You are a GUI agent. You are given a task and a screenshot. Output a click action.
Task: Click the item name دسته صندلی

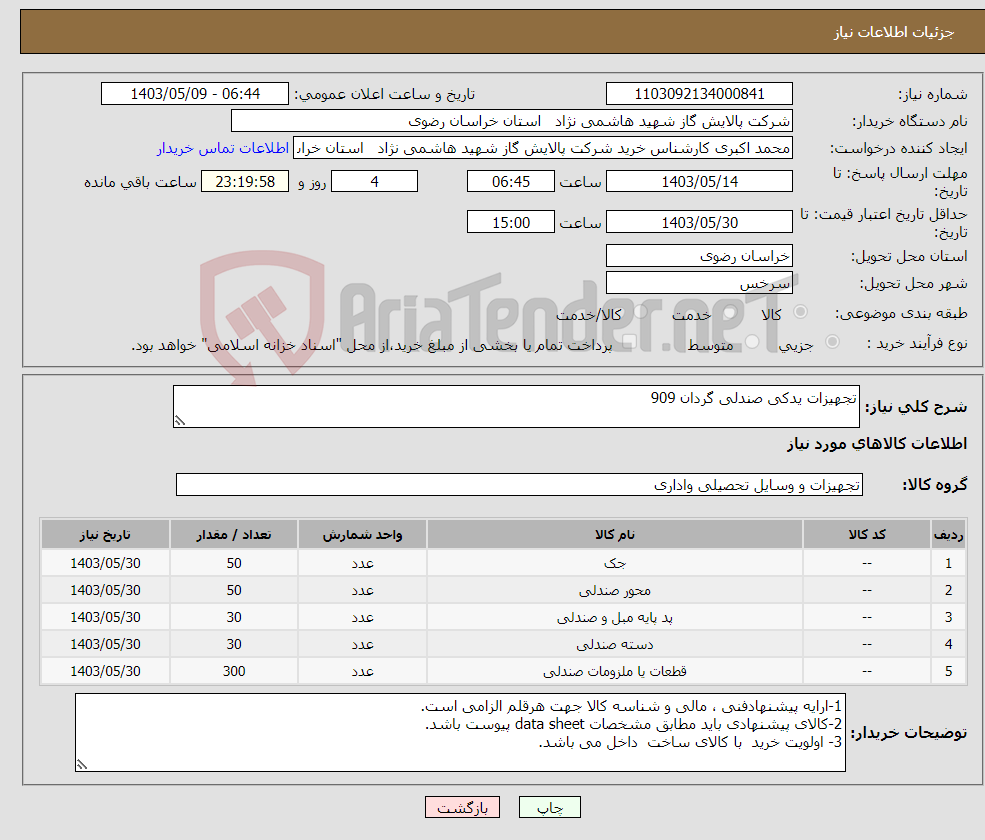tap(614, 645)
